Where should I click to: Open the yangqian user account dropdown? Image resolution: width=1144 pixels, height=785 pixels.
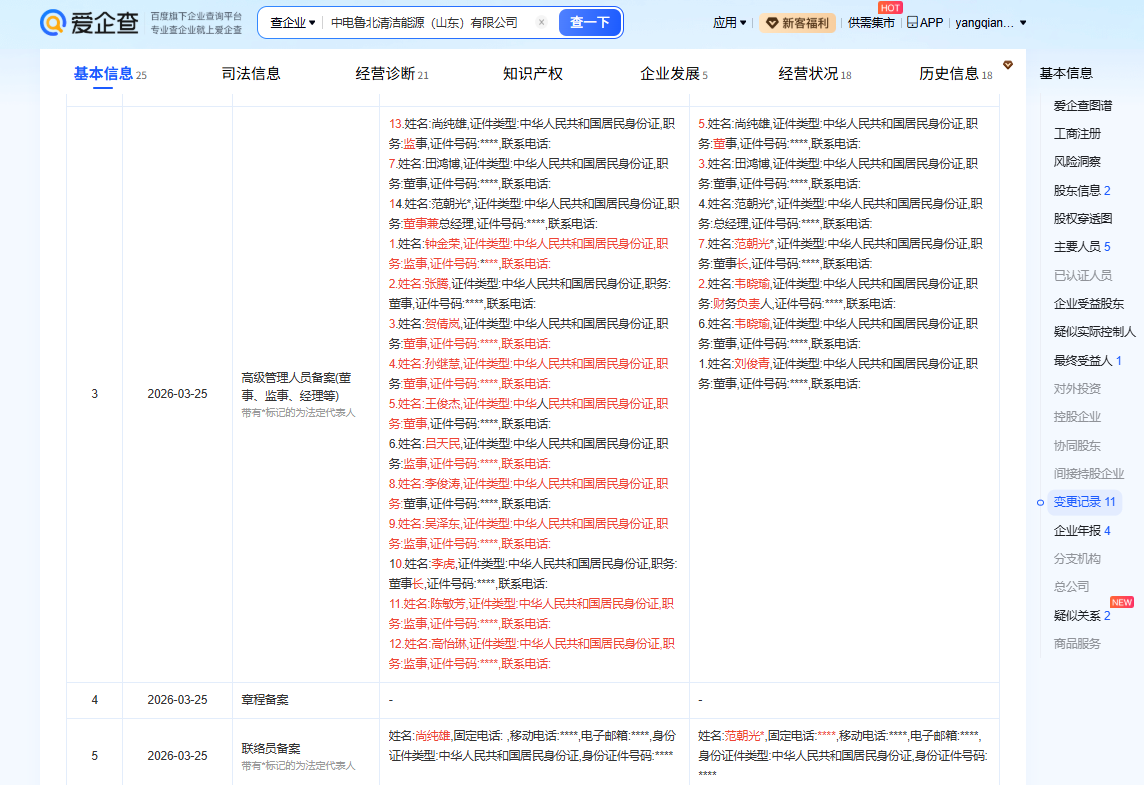click(x=990, y=22)
